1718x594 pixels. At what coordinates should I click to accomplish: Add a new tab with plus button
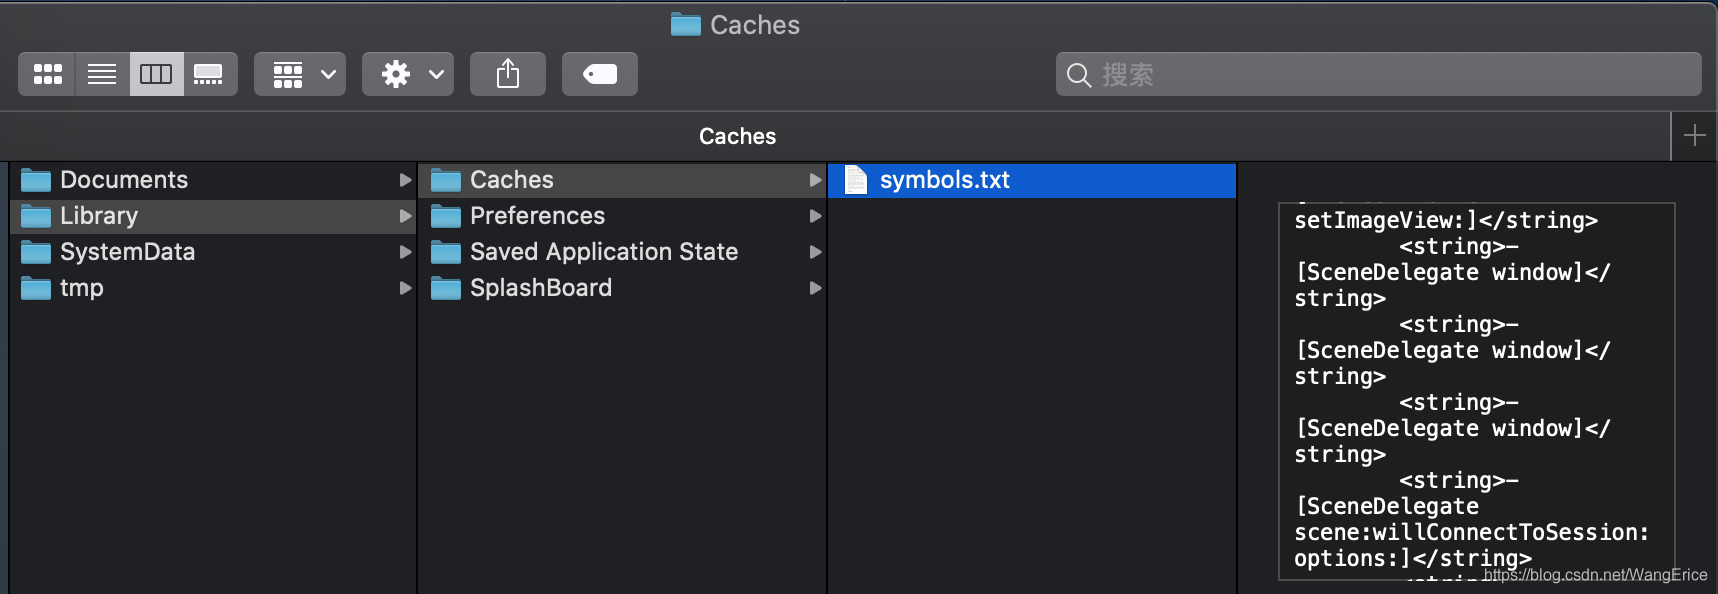[x=1694, y=136]
